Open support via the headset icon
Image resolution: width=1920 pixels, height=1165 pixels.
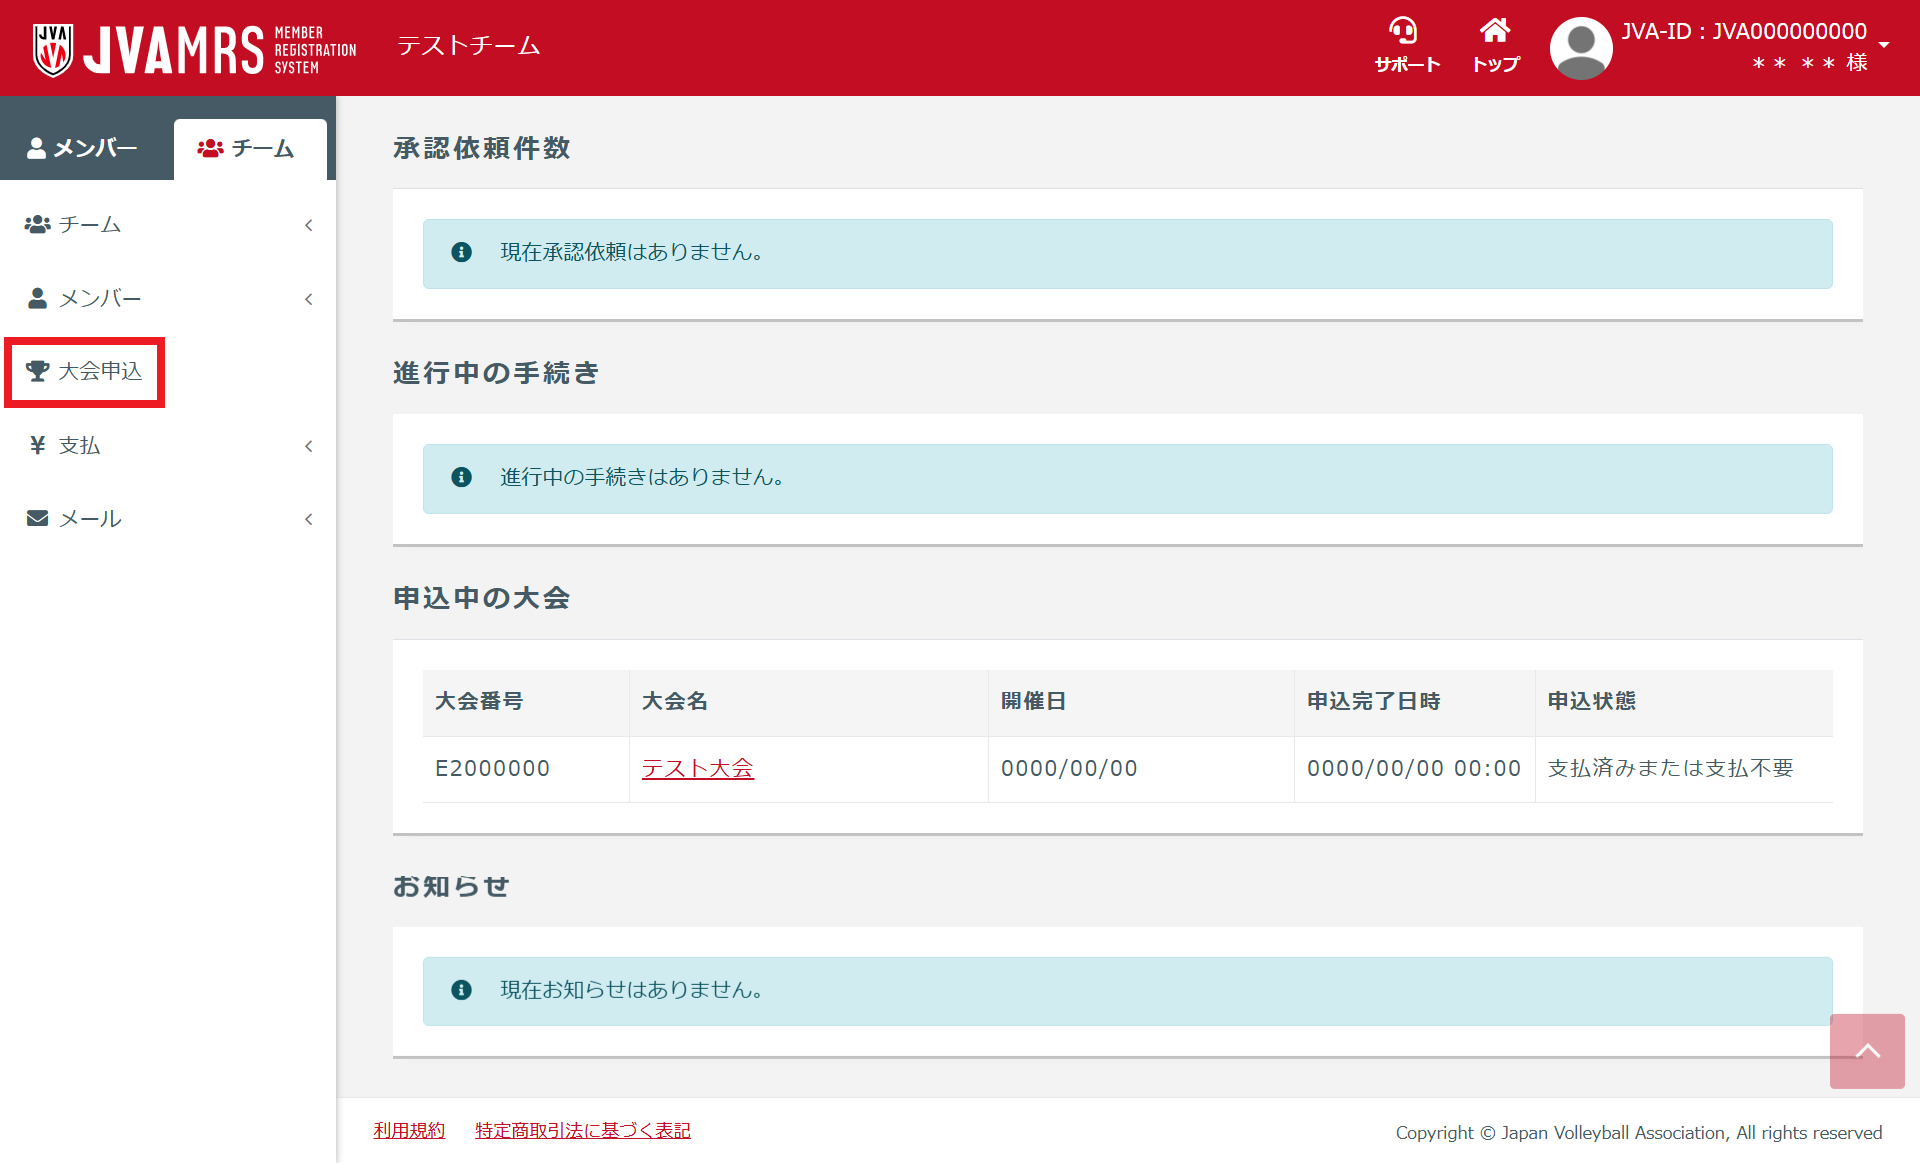point(1405,31)
